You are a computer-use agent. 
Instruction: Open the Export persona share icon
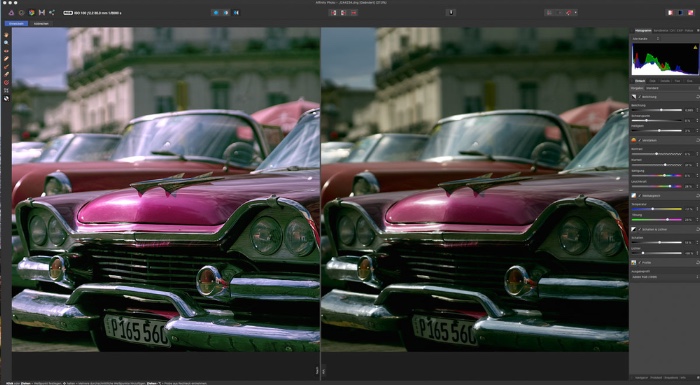[x=51, y=13]
